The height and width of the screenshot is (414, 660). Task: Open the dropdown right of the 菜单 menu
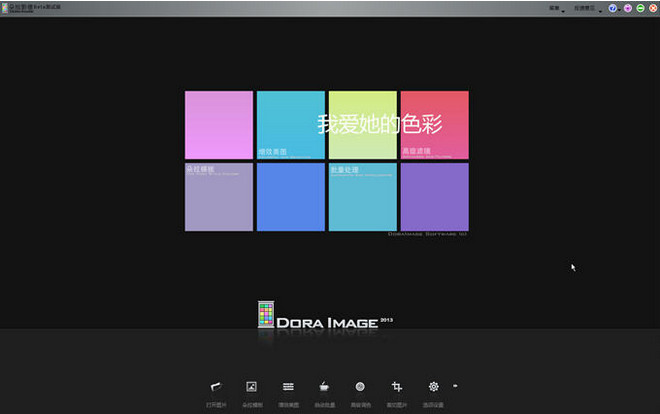point(587,8)
